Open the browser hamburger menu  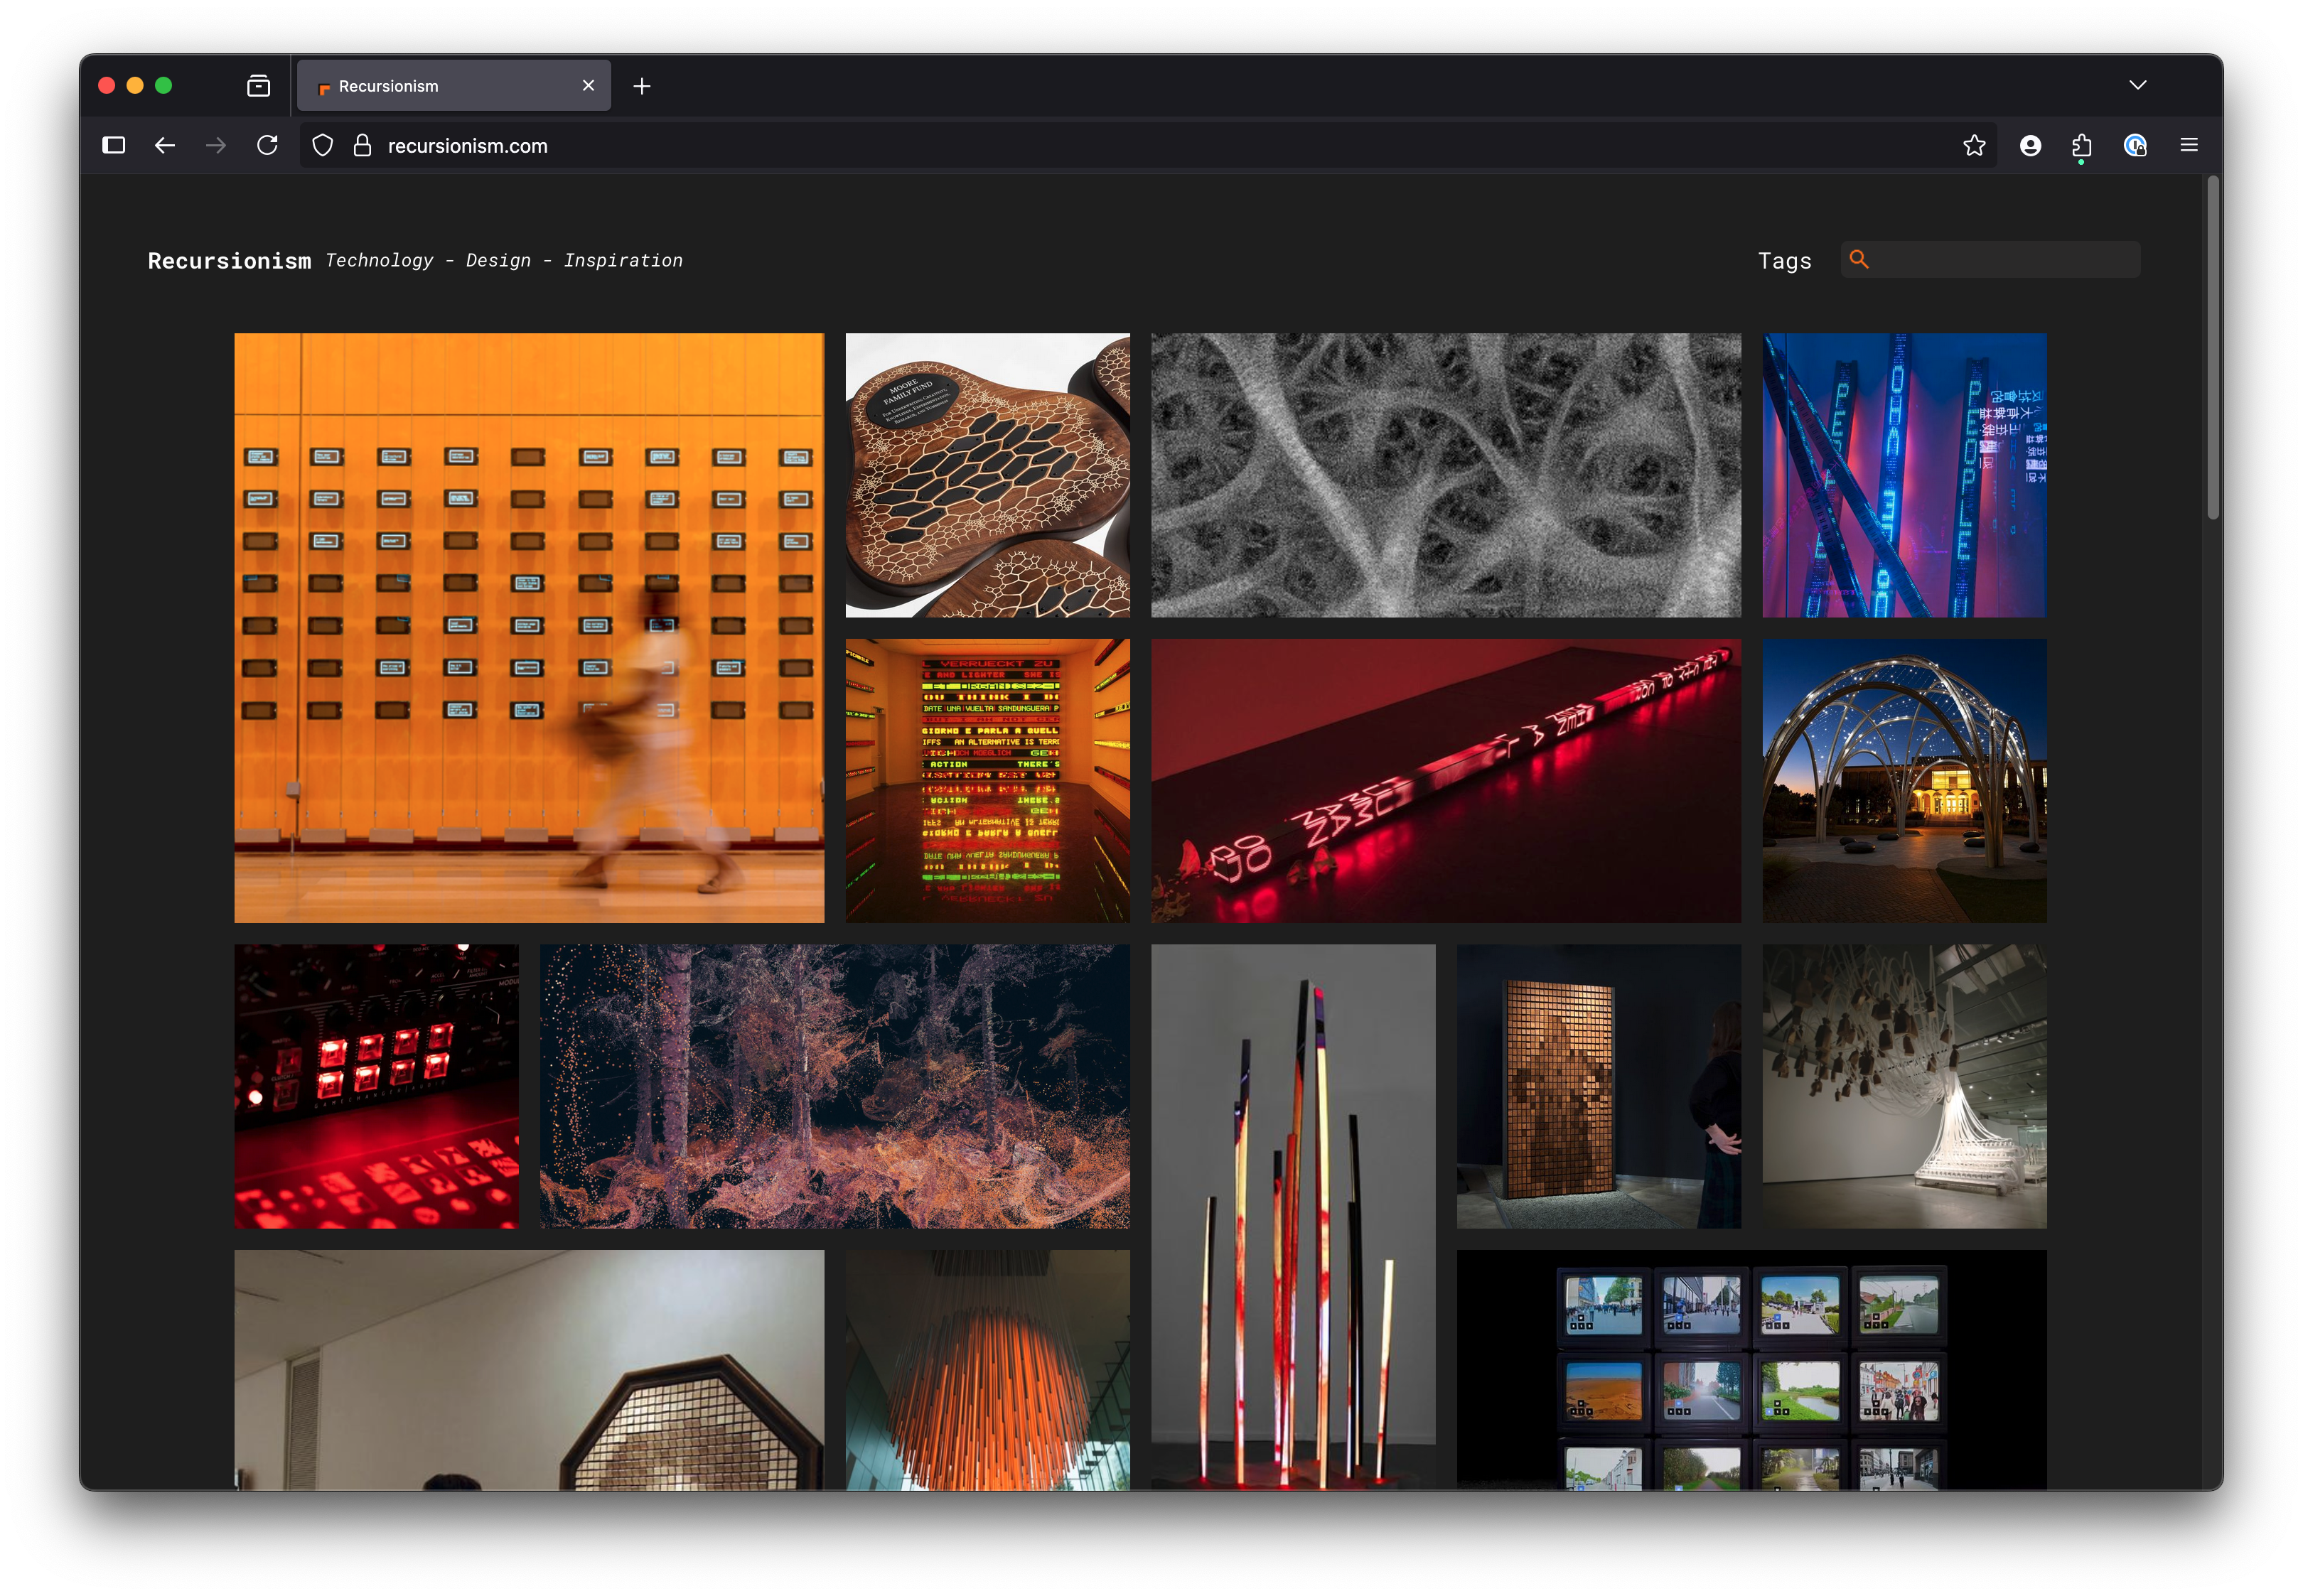point(2189,146)
